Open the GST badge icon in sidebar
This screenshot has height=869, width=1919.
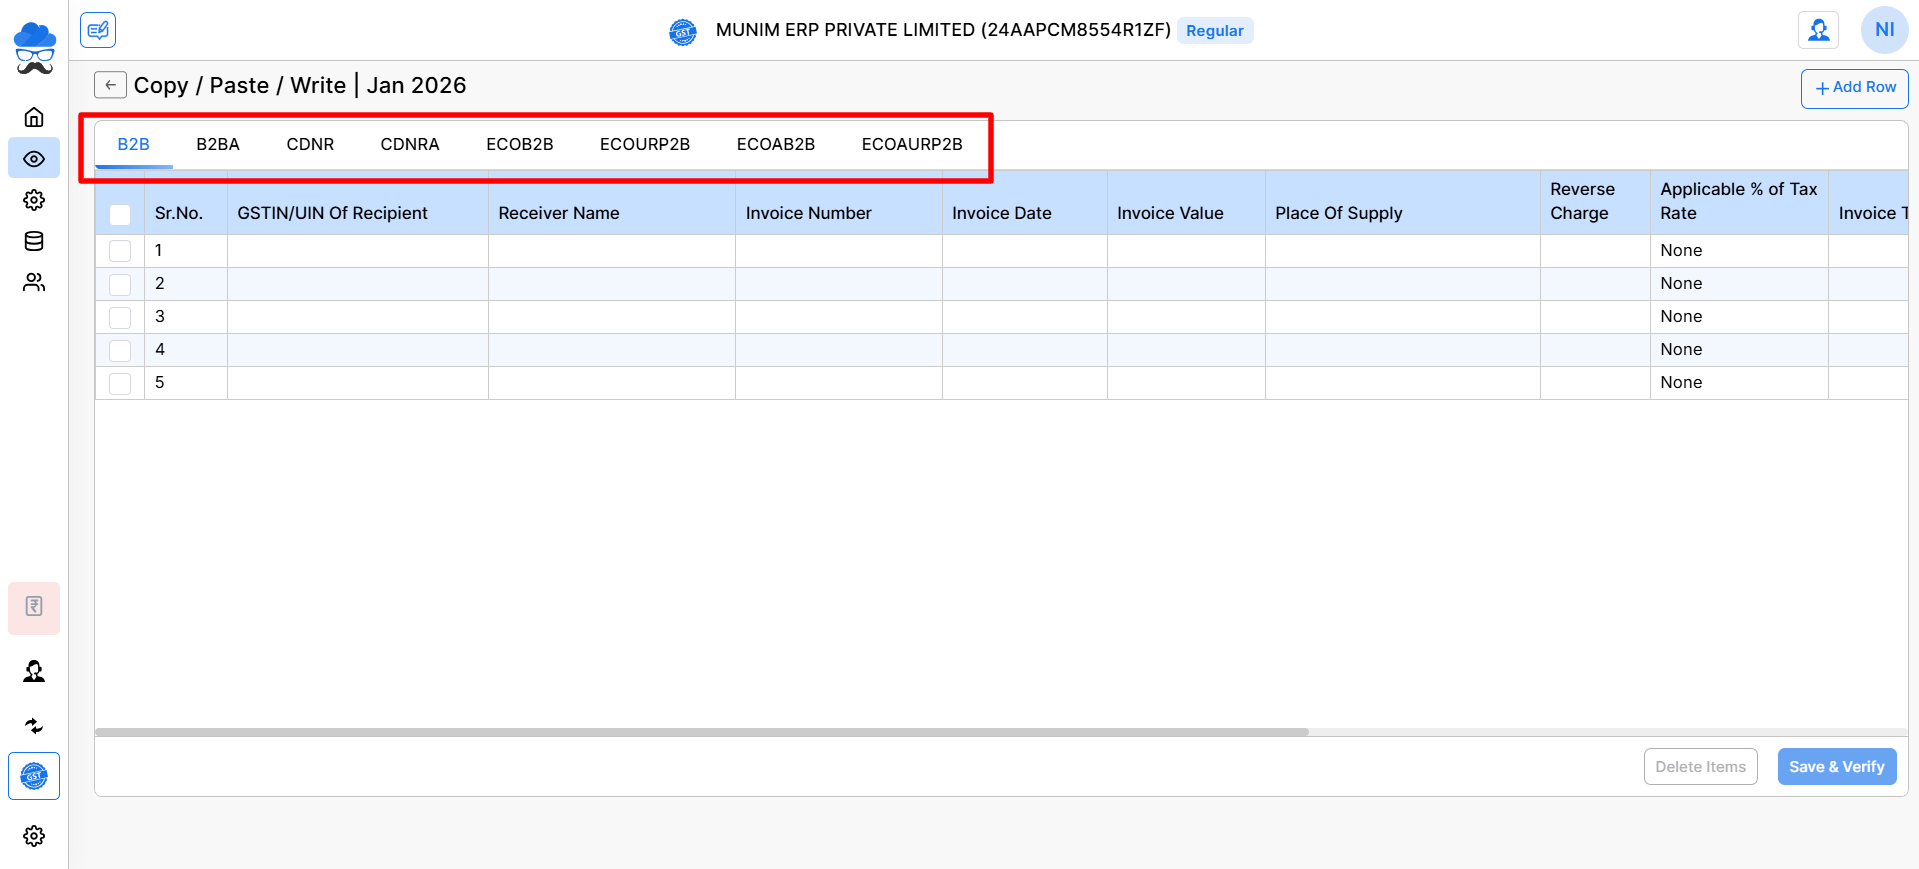(34, 776)
